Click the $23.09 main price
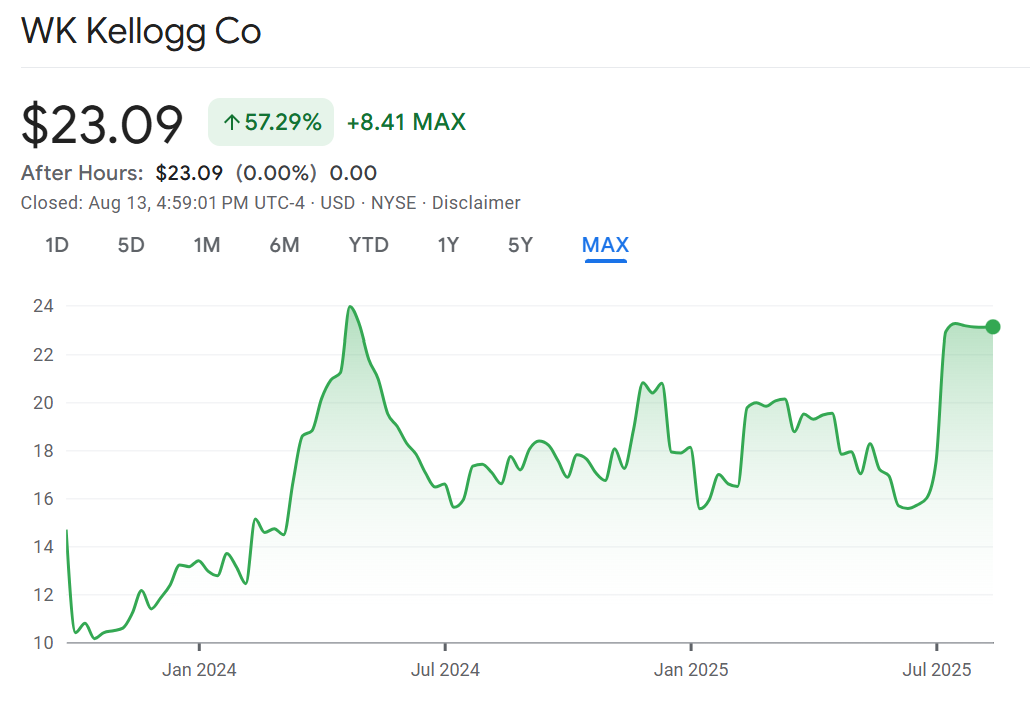 tap(102, 124)
